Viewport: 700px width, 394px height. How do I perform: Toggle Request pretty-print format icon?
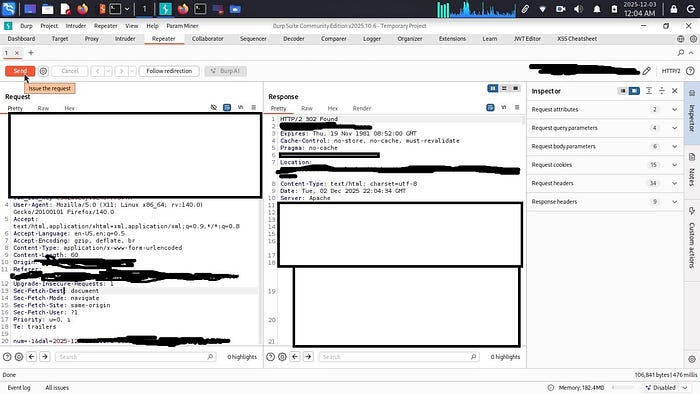tap(227, 108)
